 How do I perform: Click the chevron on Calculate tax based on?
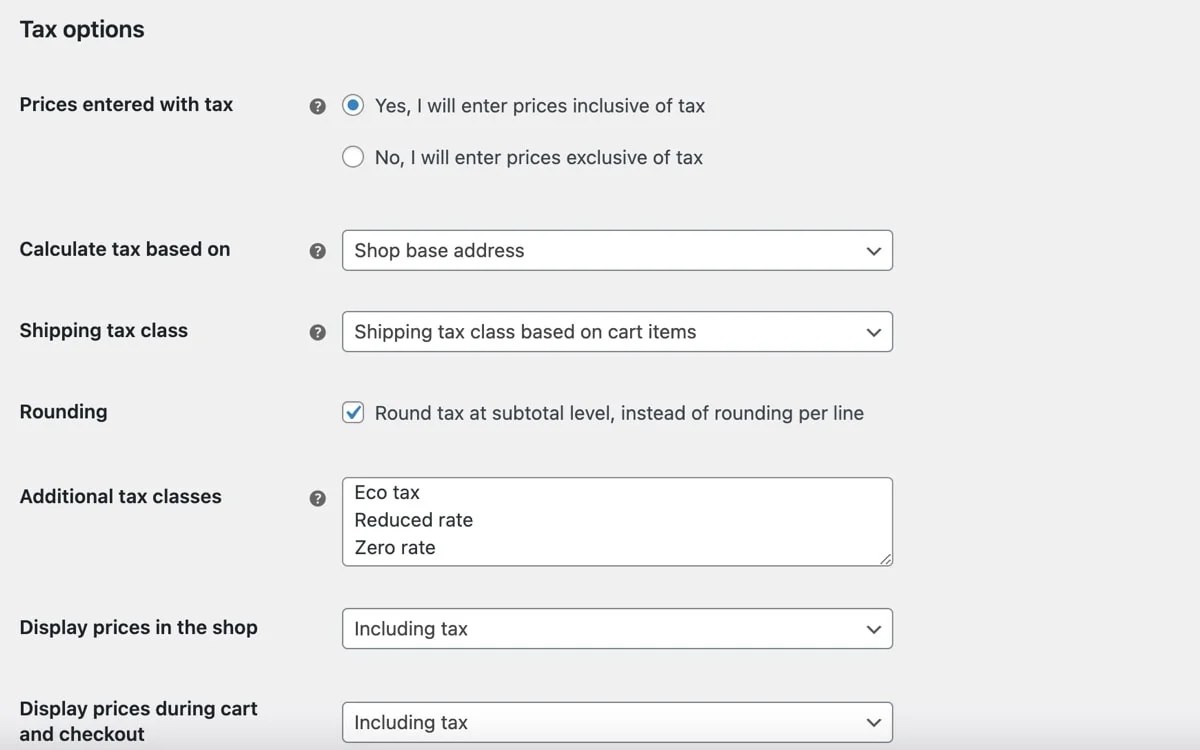(x=873, y=250)
